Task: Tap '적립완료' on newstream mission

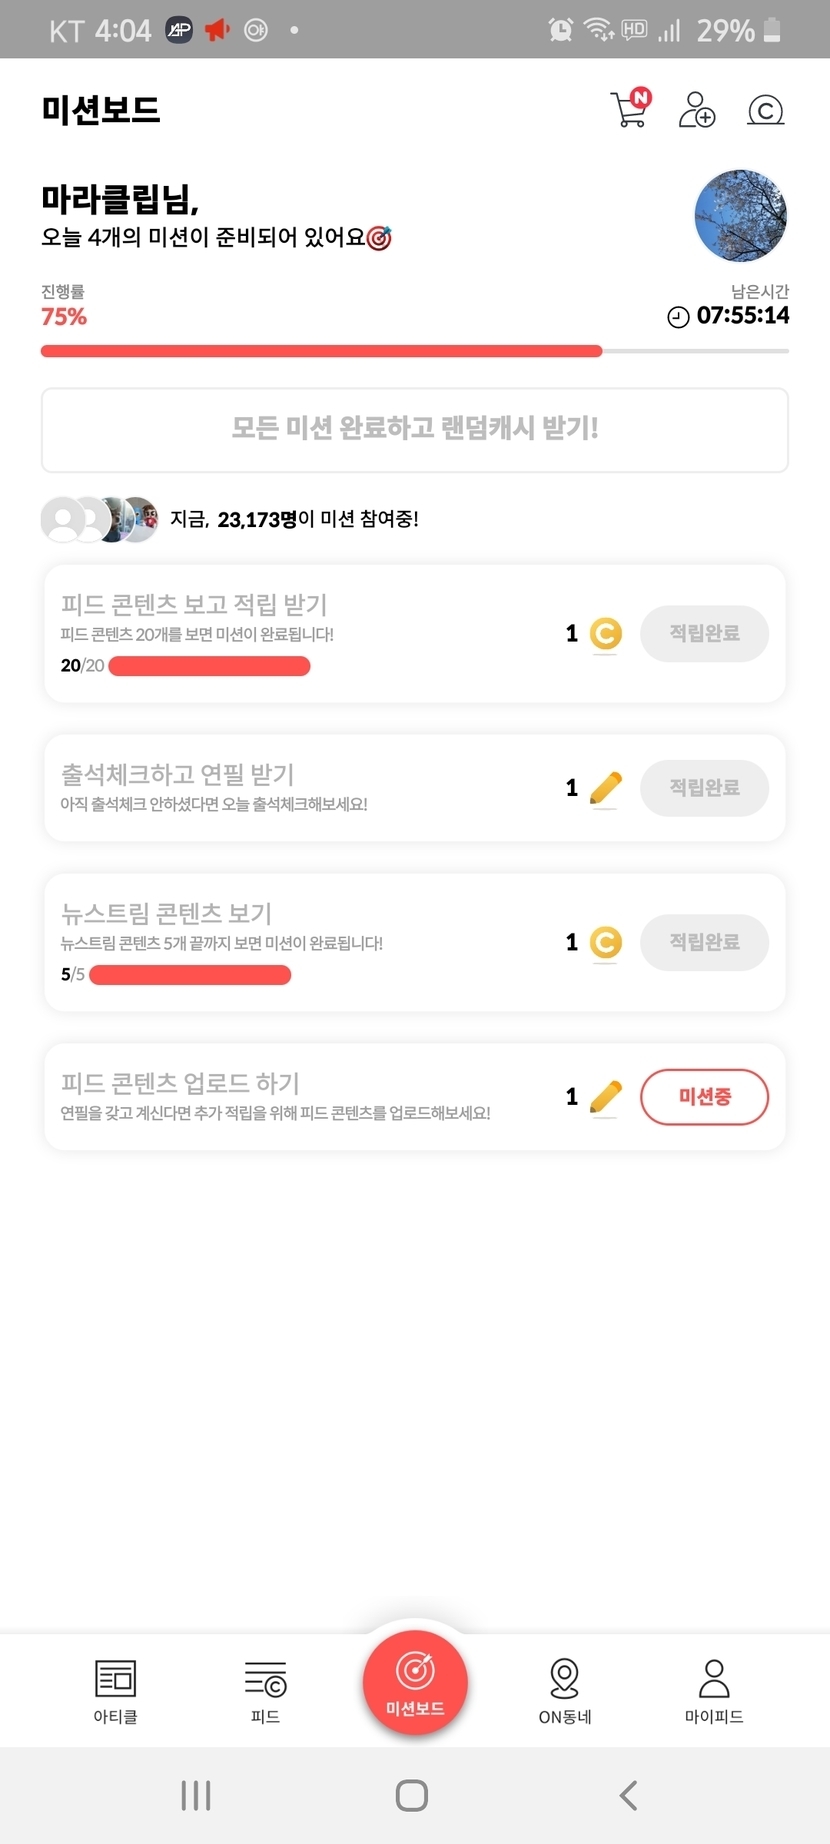Action: (x=704, y=942)
